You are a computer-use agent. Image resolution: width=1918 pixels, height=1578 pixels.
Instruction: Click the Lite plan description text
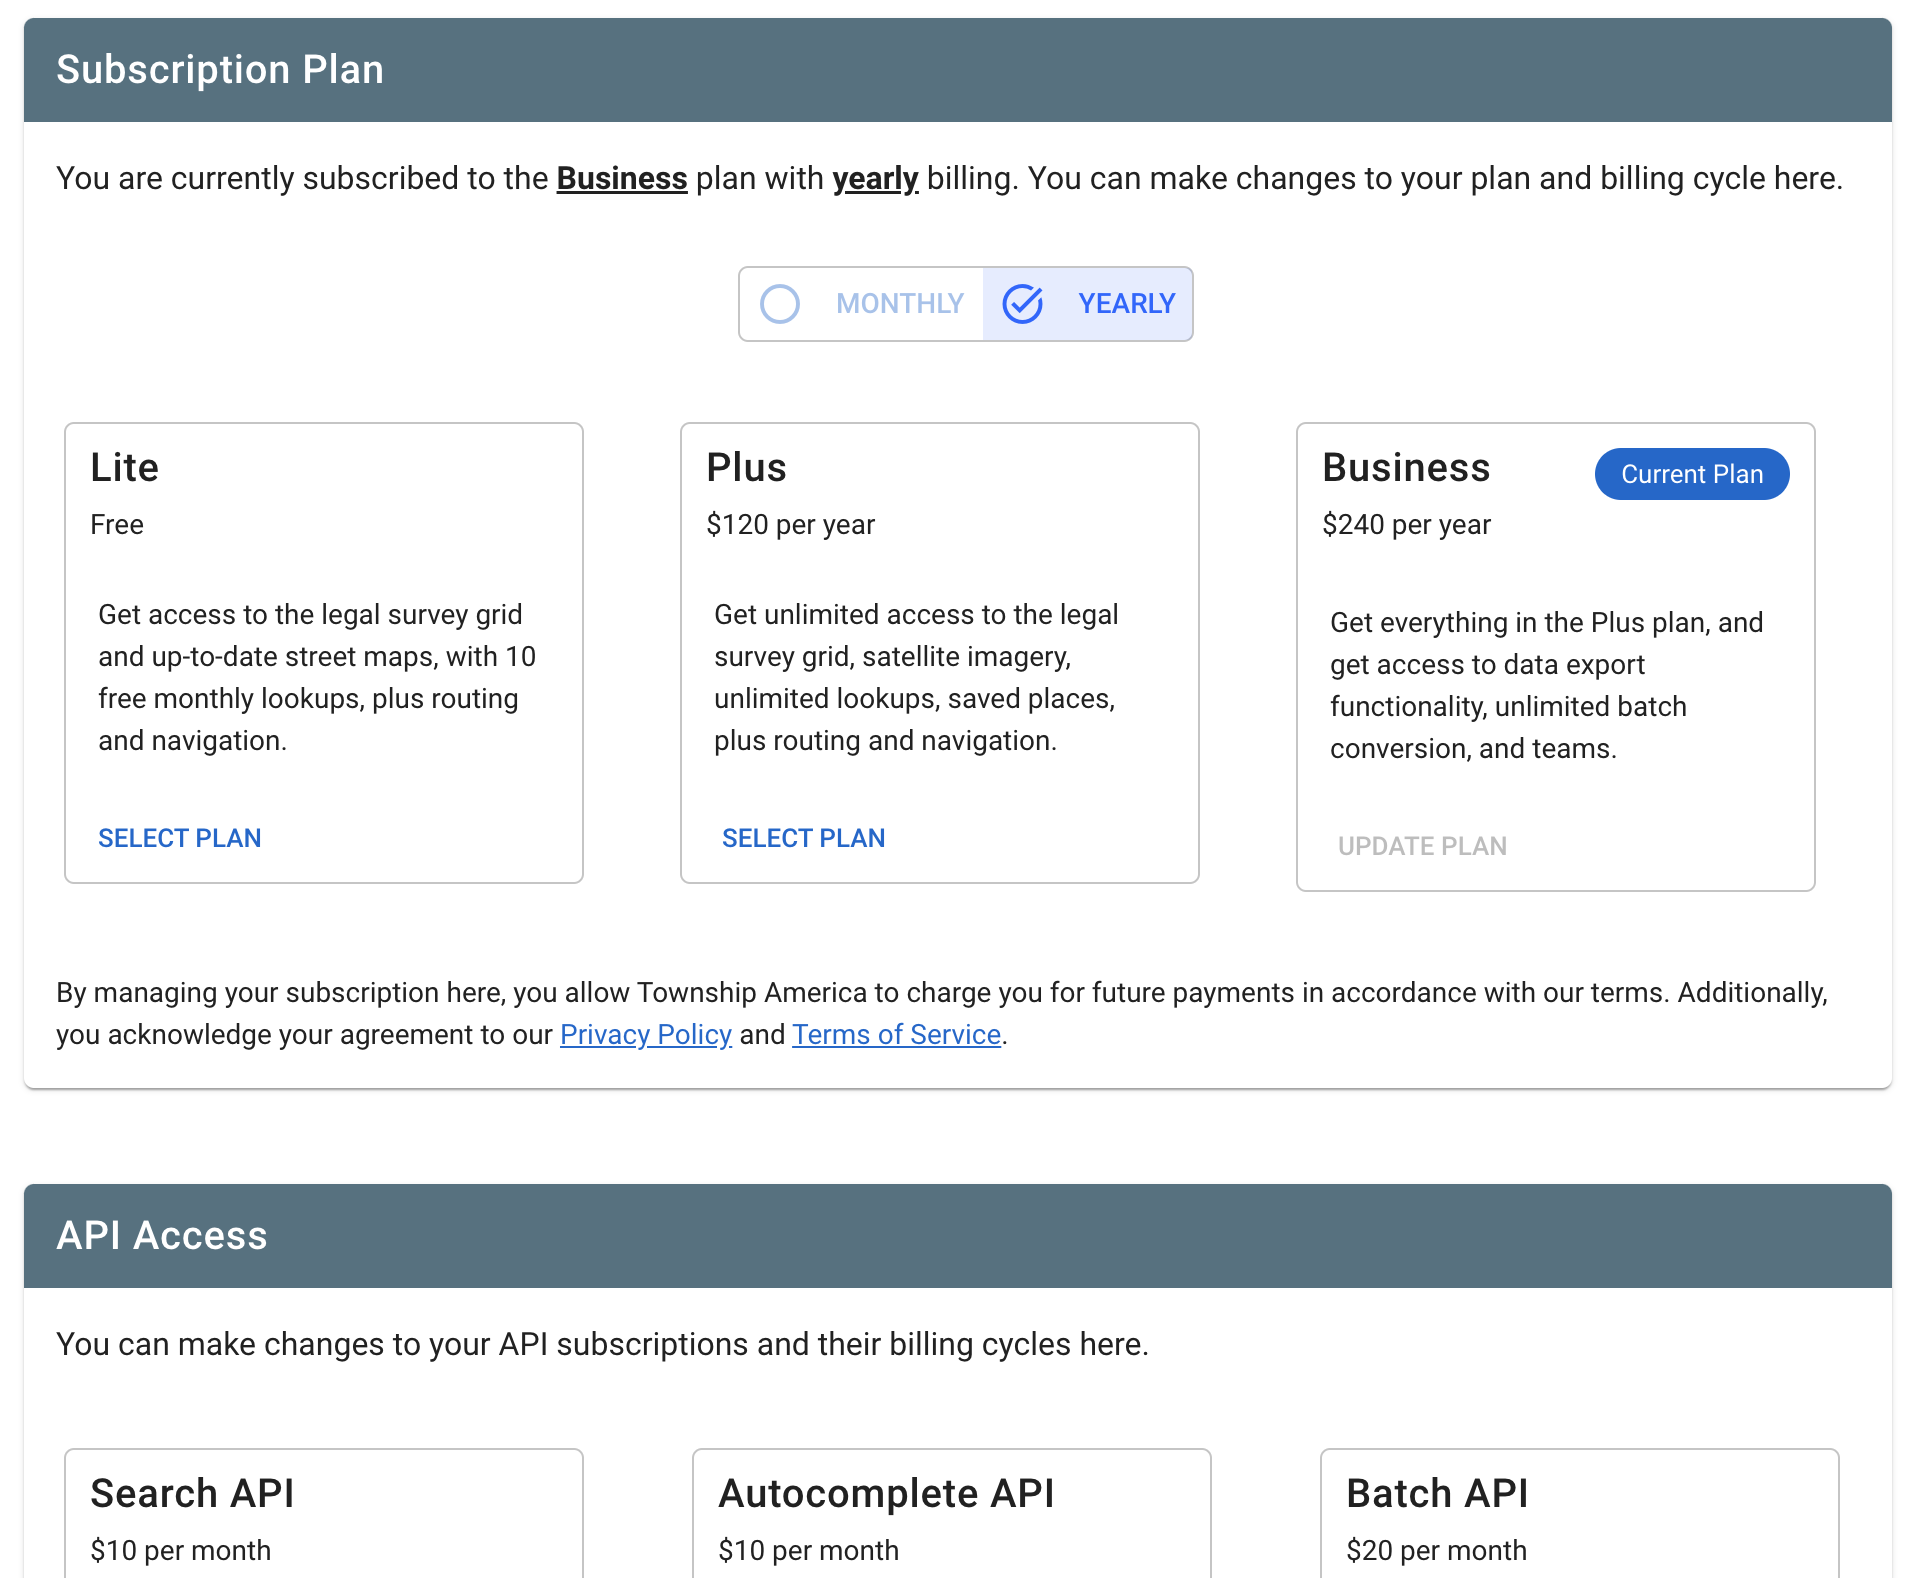click(317, 677)
